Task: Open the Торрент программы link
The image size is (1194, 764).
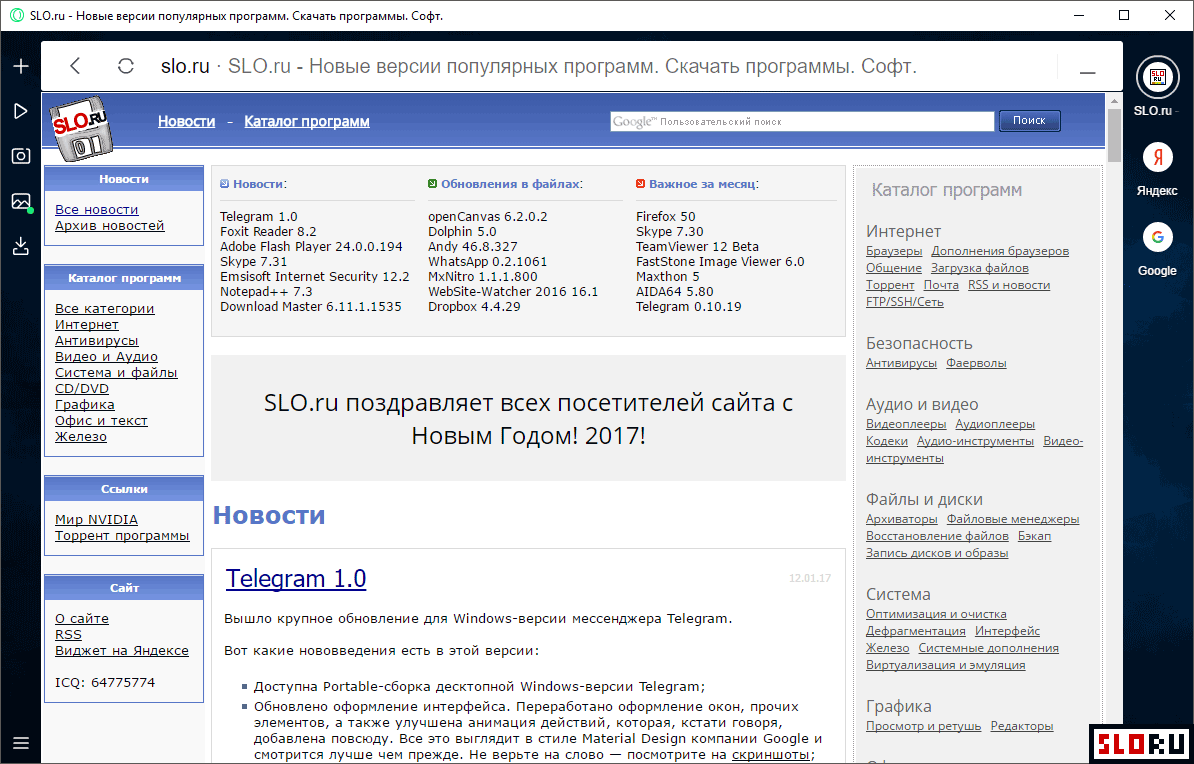Action: click(x=122, y=535)
